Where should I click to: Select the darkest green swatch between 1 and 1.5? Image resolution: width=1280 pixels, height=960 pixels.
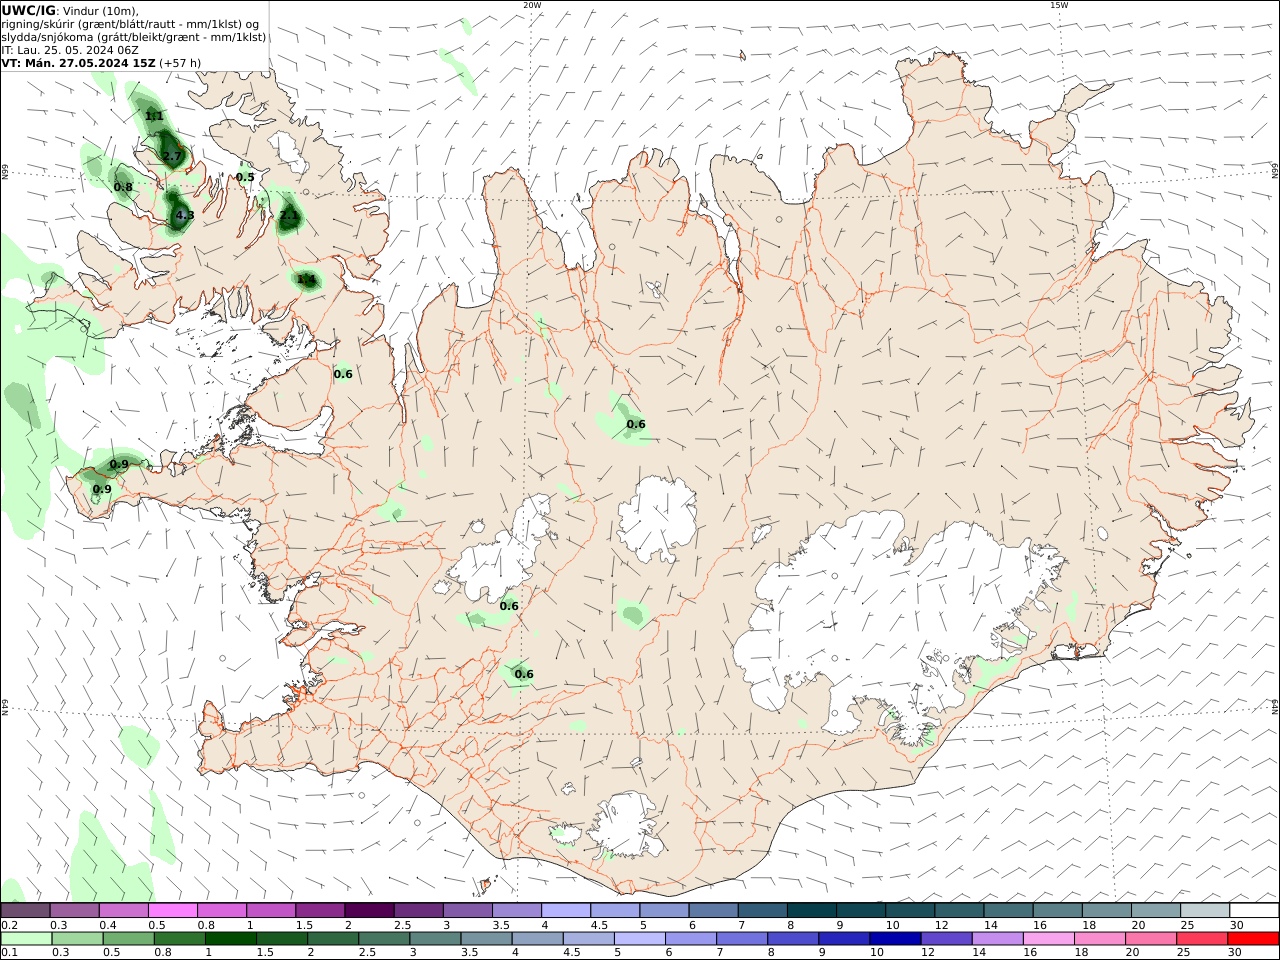click(x=231, y=938)
